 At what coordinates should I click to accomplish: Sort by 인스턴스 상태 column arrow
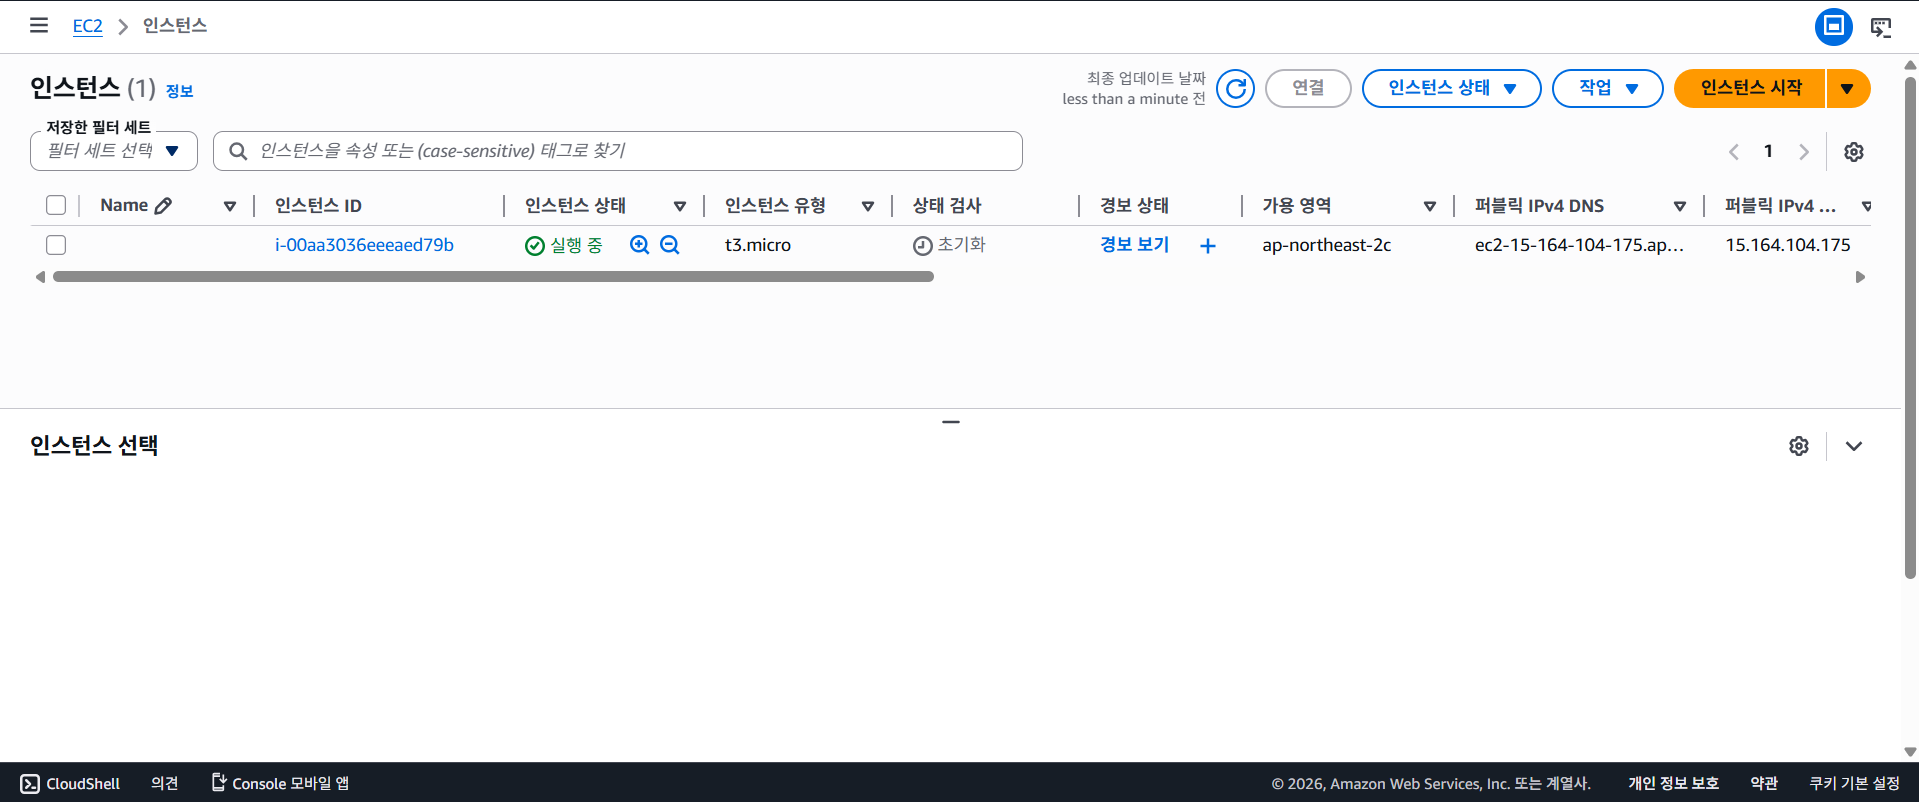(x=680, y=206)
